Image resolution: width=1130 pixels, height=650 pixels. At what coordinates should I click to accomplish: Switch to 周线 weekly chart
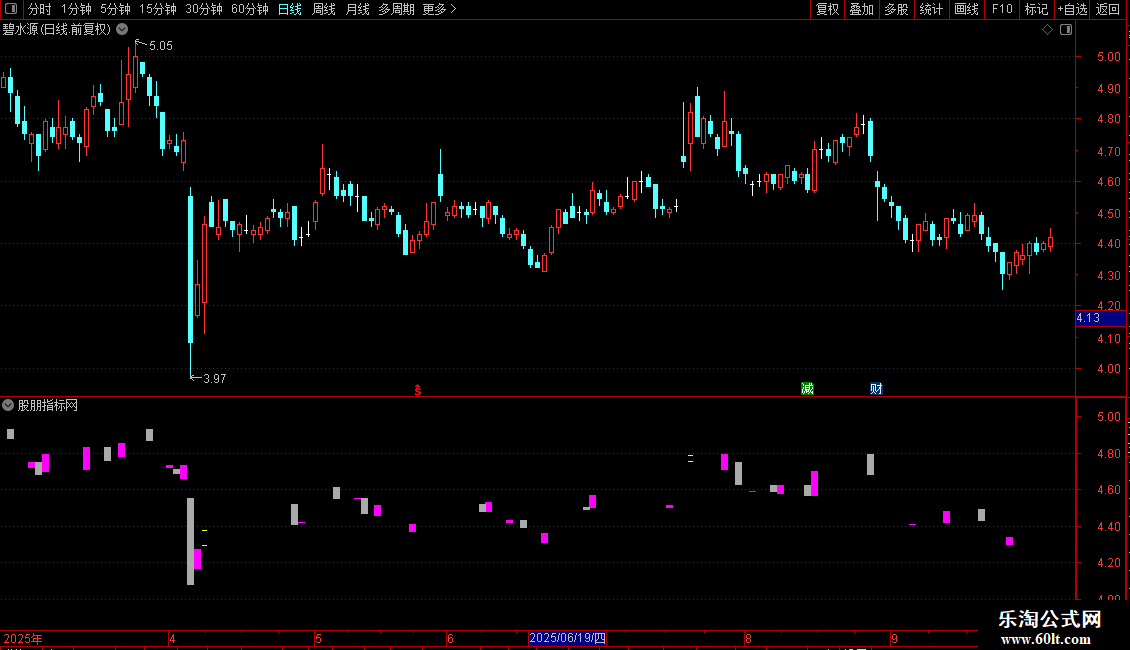[324, 9]
